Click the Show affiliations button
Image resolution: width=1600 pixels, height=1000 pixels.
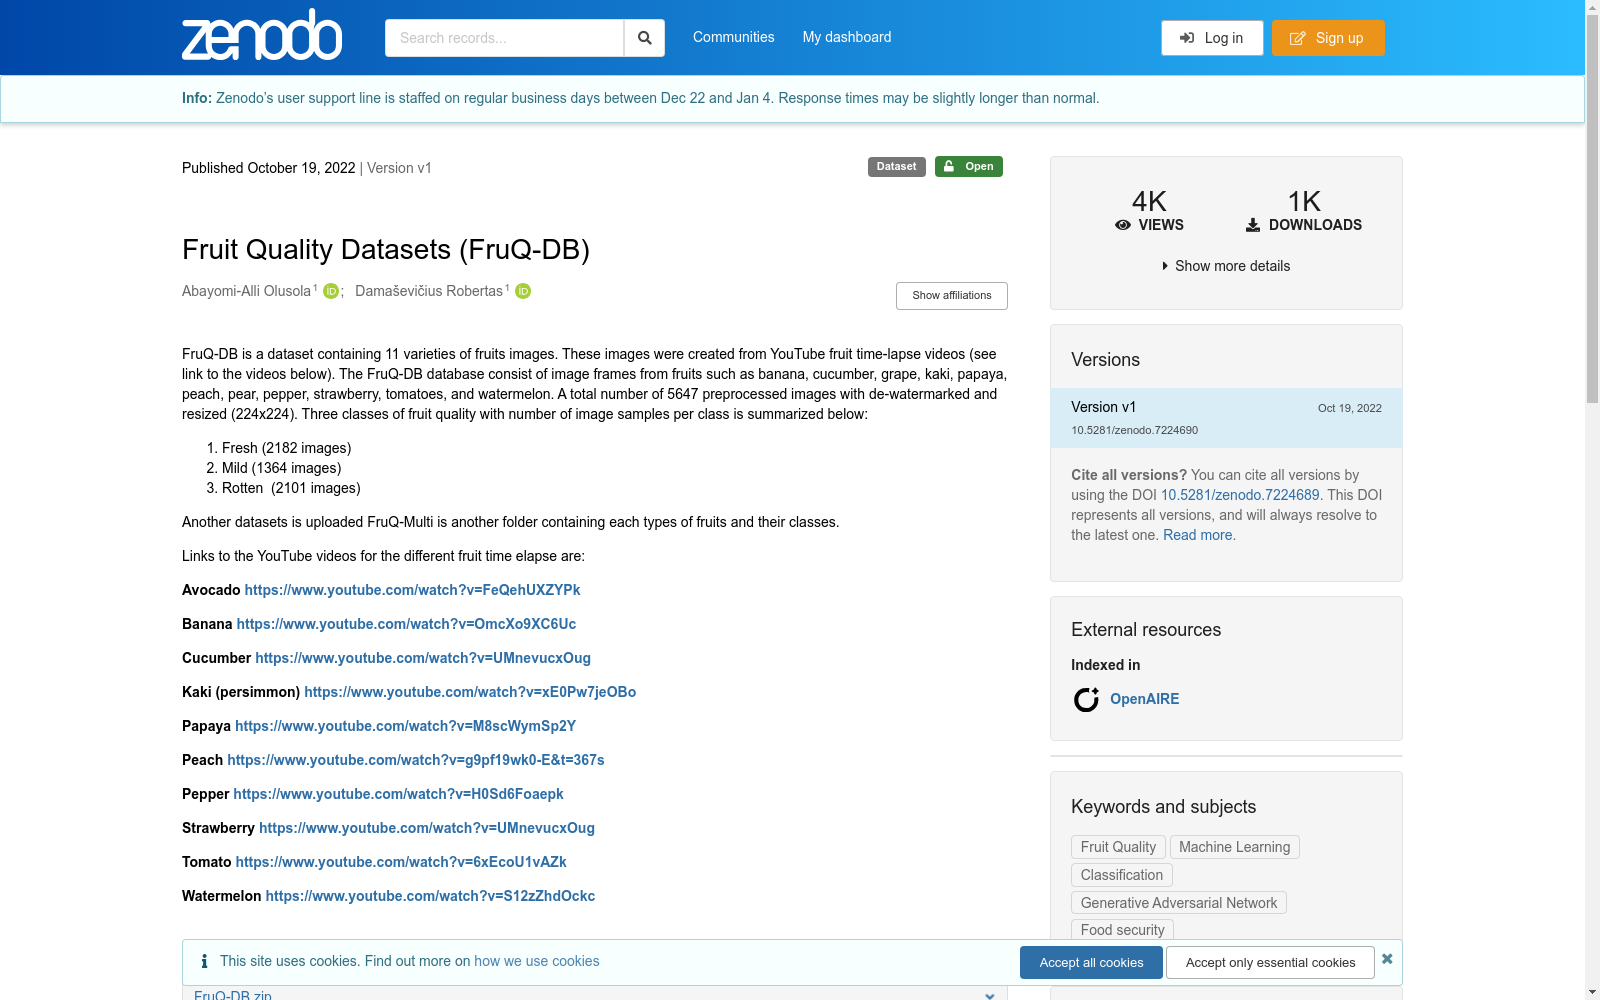952,296
